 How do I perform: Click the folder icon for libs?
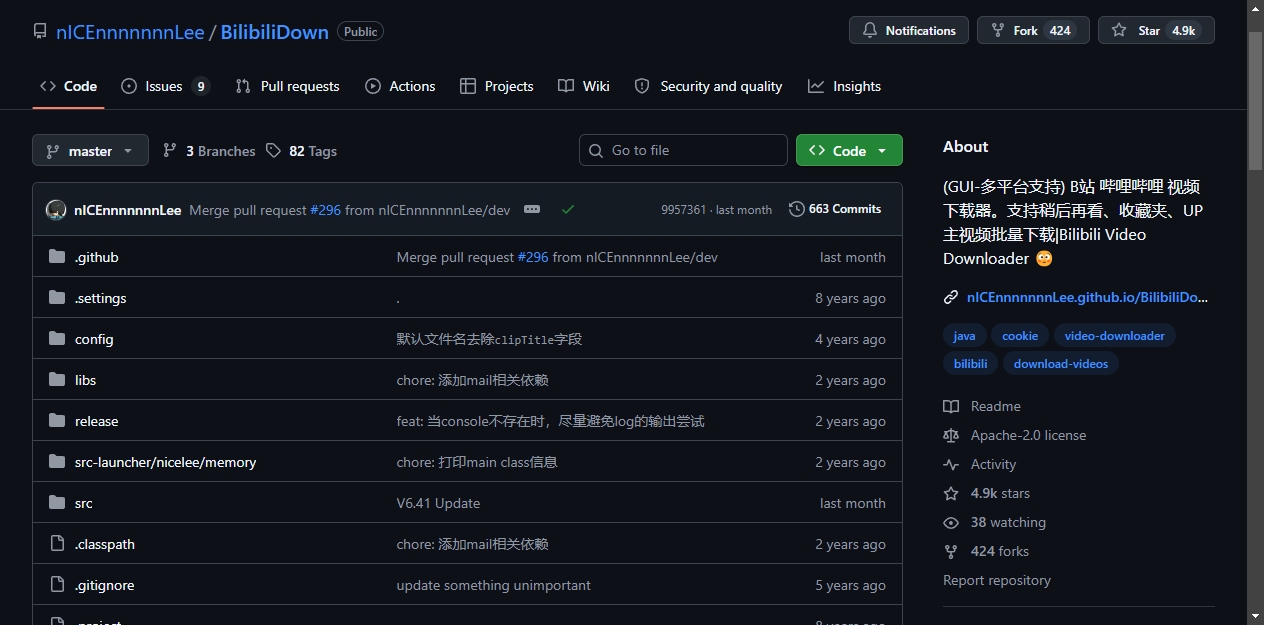point(57,380)
